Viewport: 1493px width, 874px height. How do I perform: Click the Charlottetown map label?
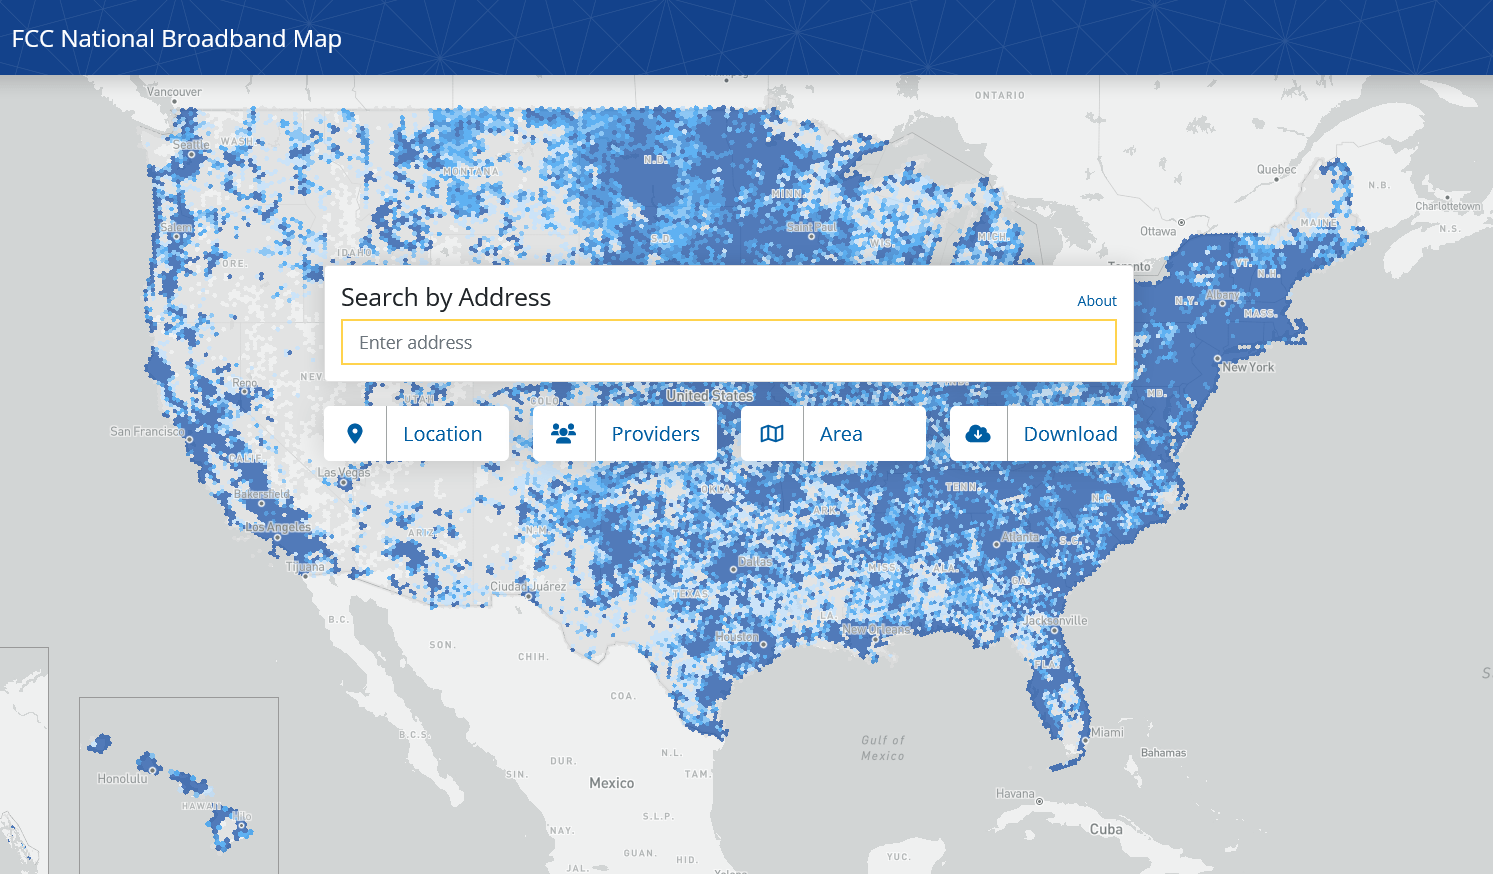1448,207
